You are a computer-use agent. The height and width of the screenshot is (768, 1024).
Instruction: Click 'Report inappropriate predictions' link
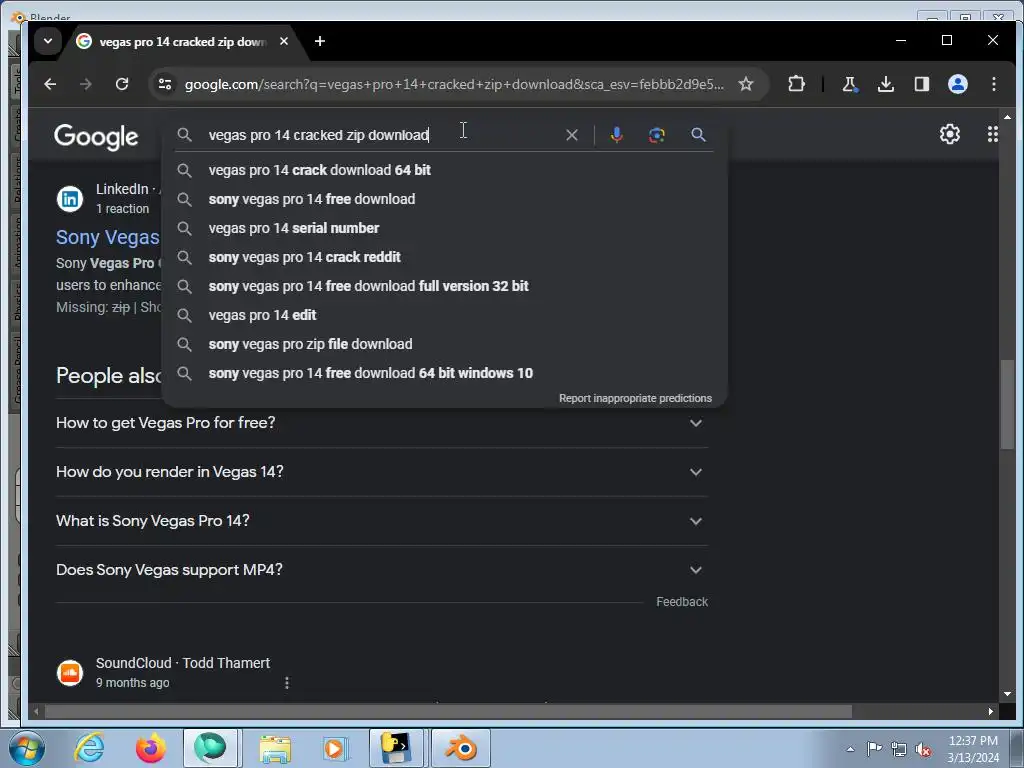coord(635,398)
